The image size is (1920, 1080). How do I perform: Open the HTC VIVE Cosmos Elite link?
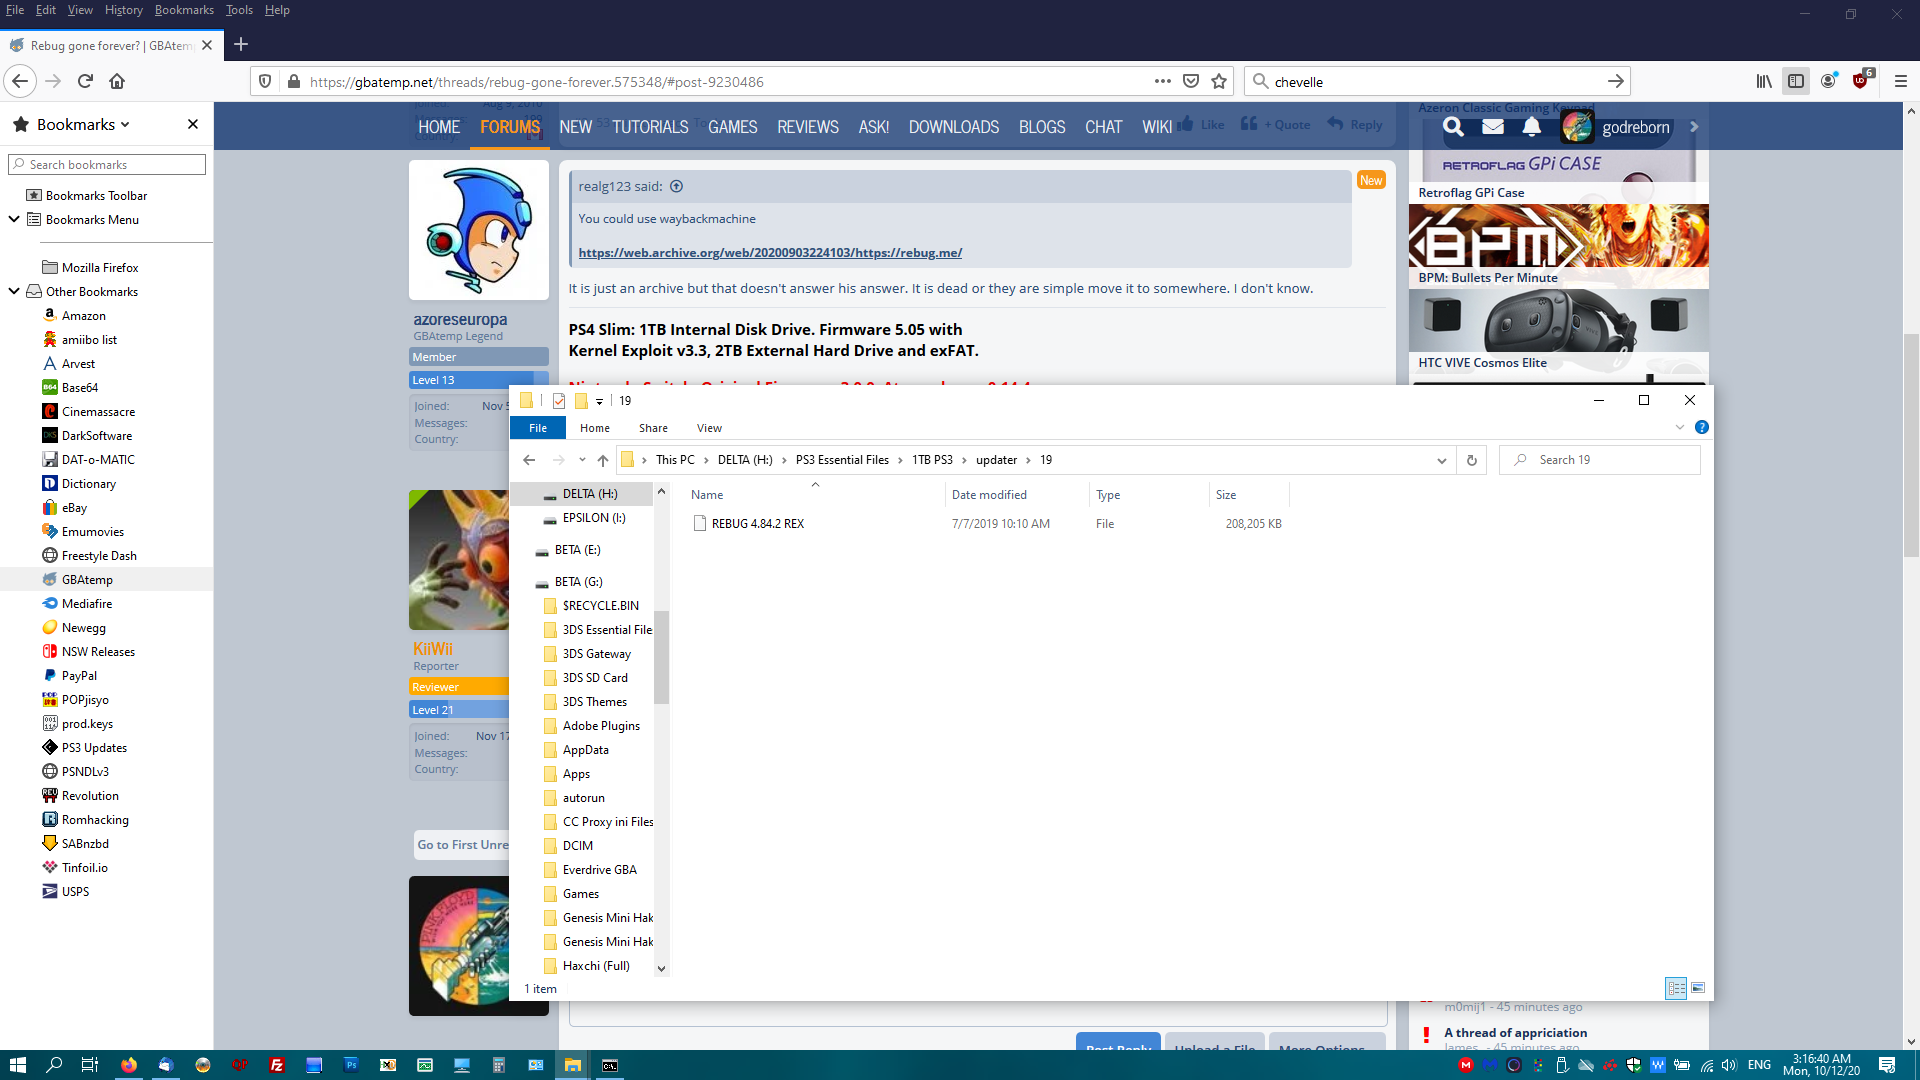click(1482, 363)
